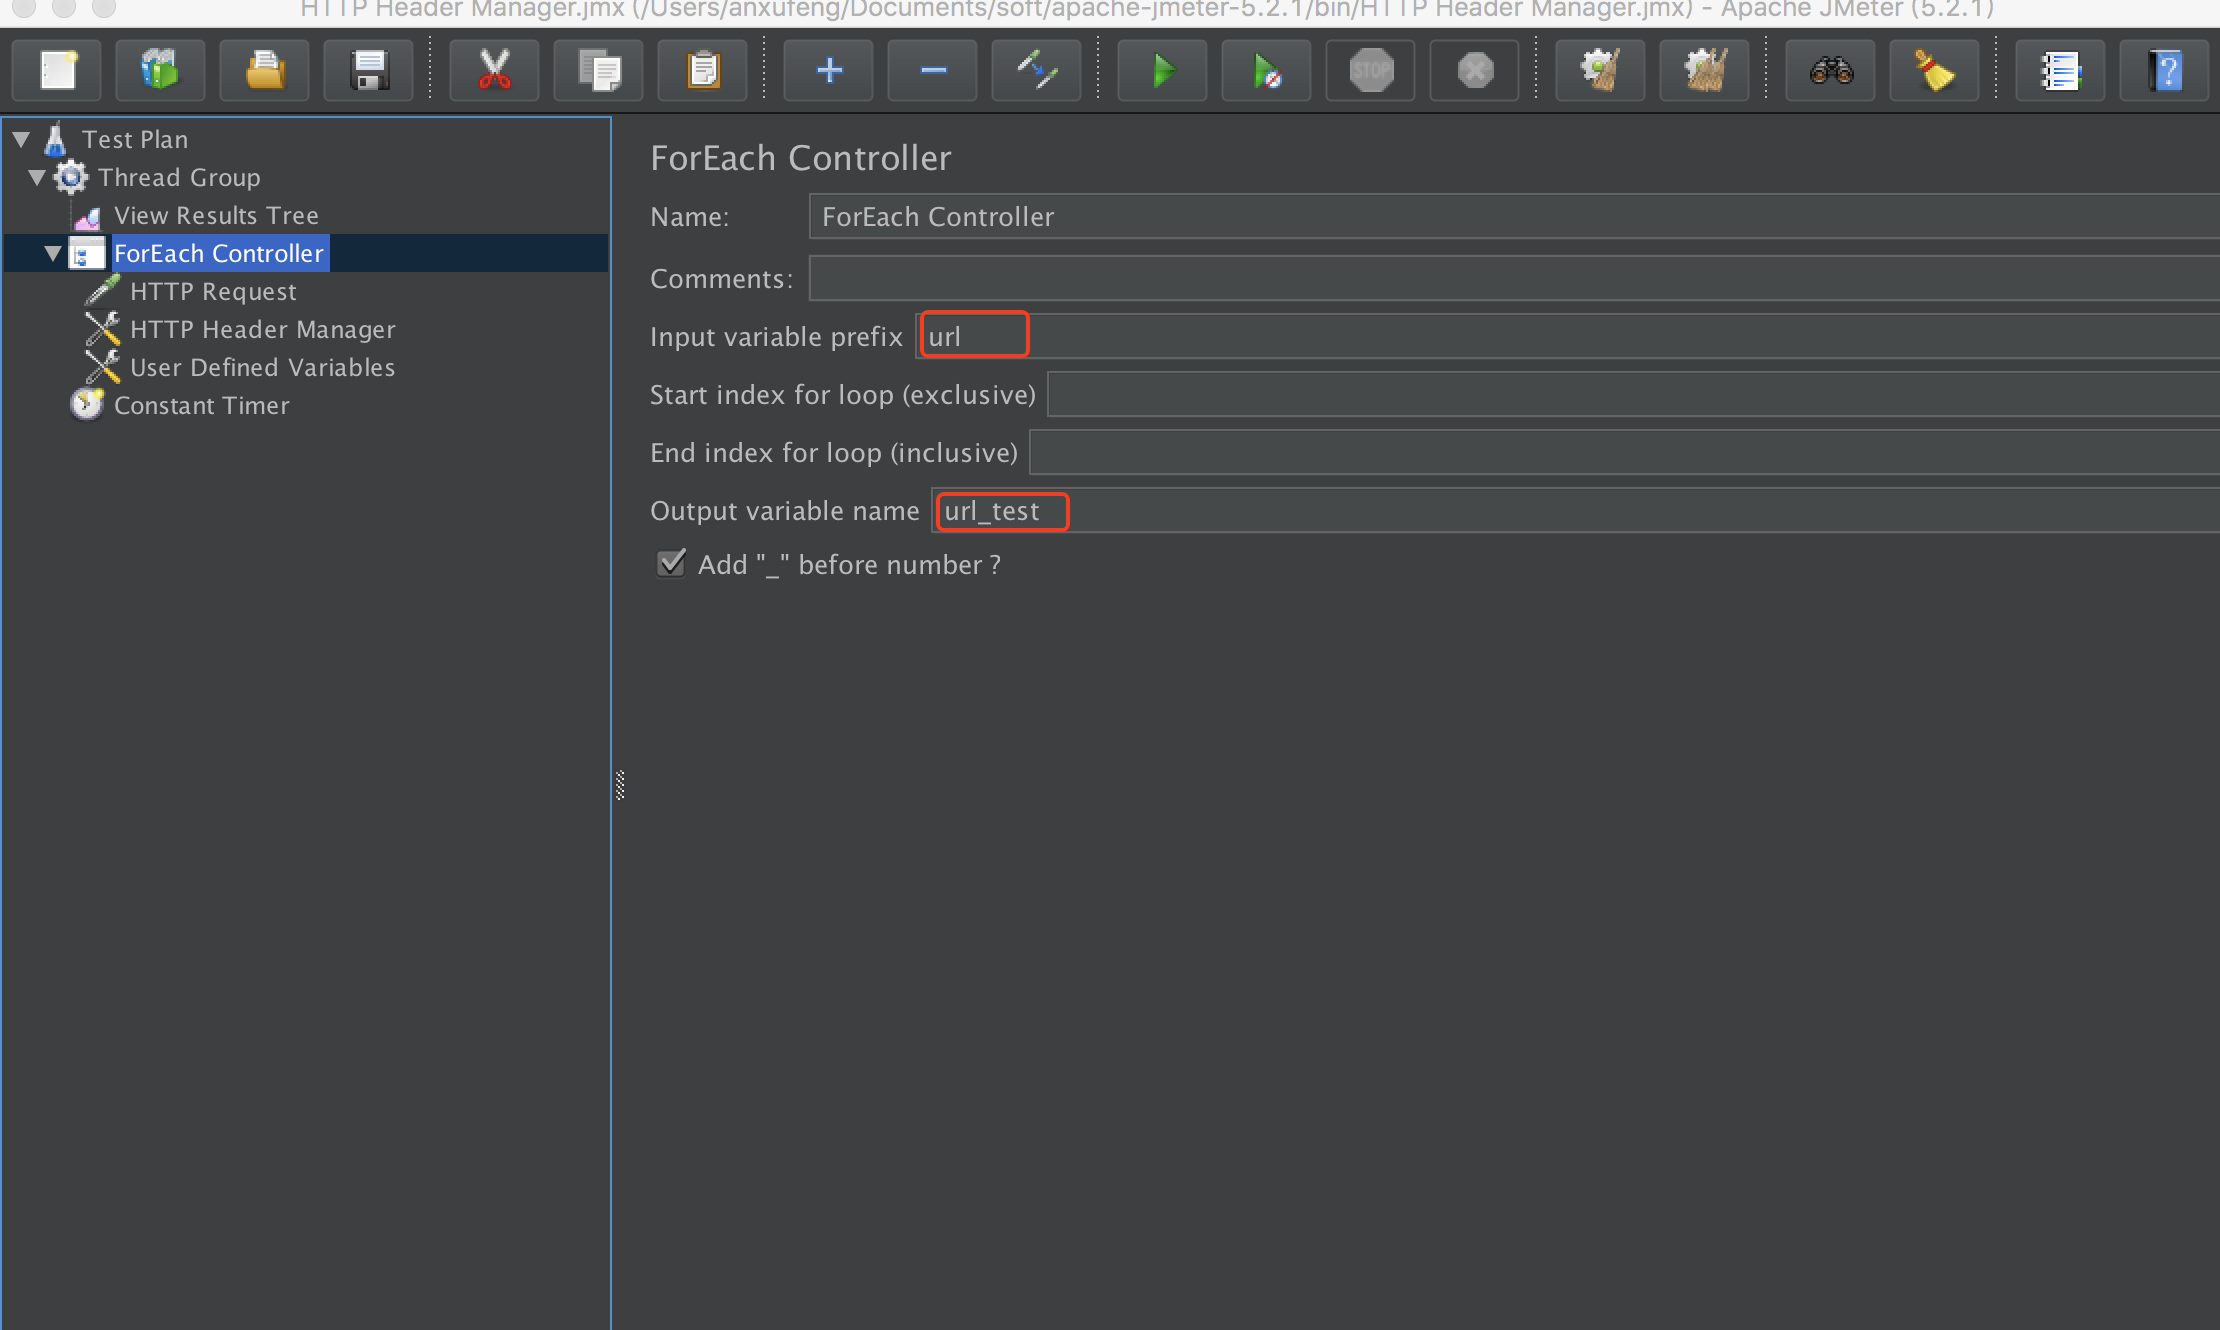The width and height of the screenshot is (2220, 1330).
Task: Click Clear all results broom icon
Action: coord(1704,71)
